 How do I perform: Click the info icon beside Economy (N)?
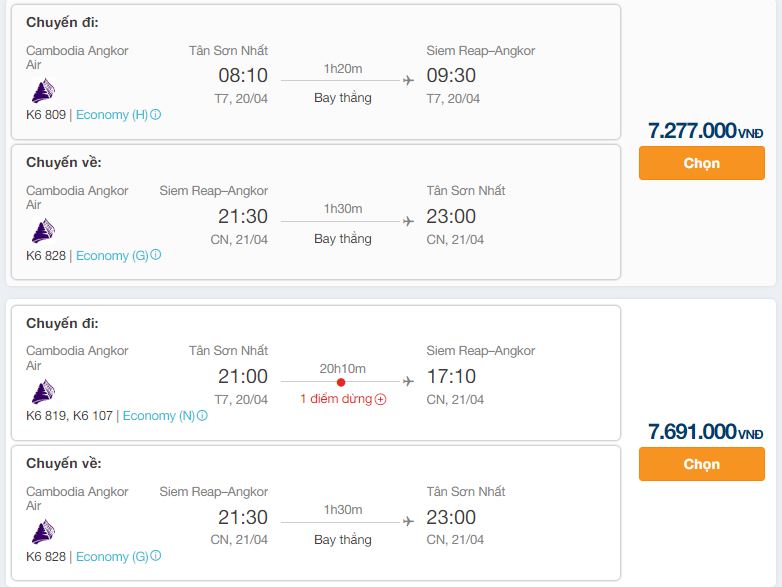[x=202, y=415]
